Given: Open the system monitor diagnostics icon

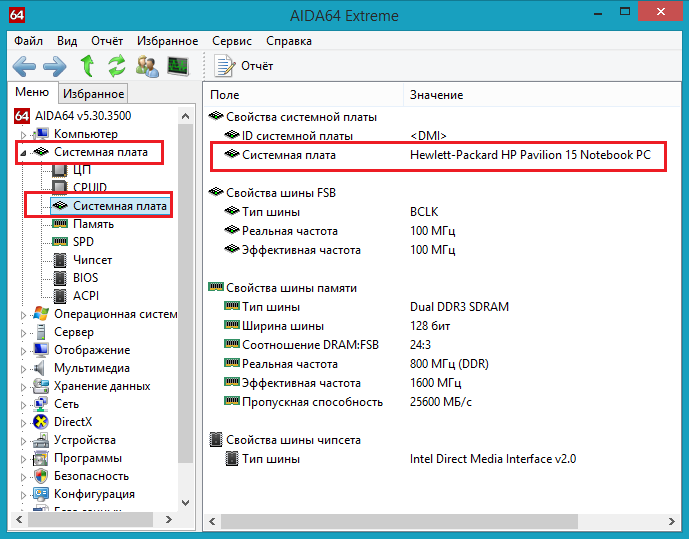Looking at the screenshot, I should pyautogui.click(x=178, y=66).
